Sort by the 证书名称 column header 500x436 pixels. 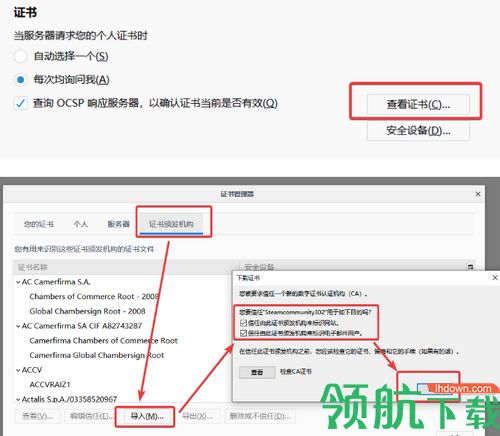coord(127,267)
